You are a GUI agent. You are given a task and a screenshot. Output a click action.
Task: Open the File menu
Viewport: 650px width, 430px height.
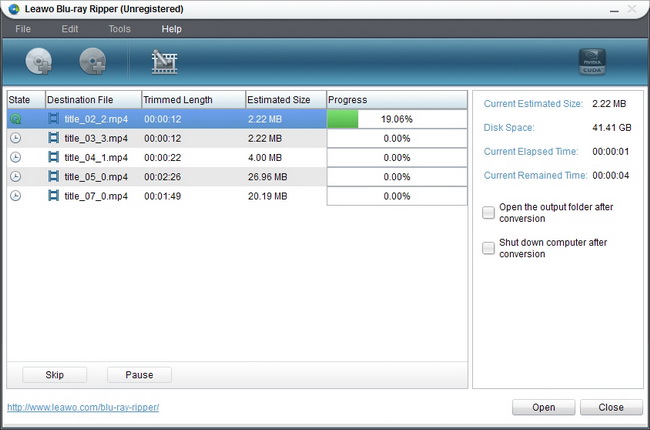click(x=23, y=29)
